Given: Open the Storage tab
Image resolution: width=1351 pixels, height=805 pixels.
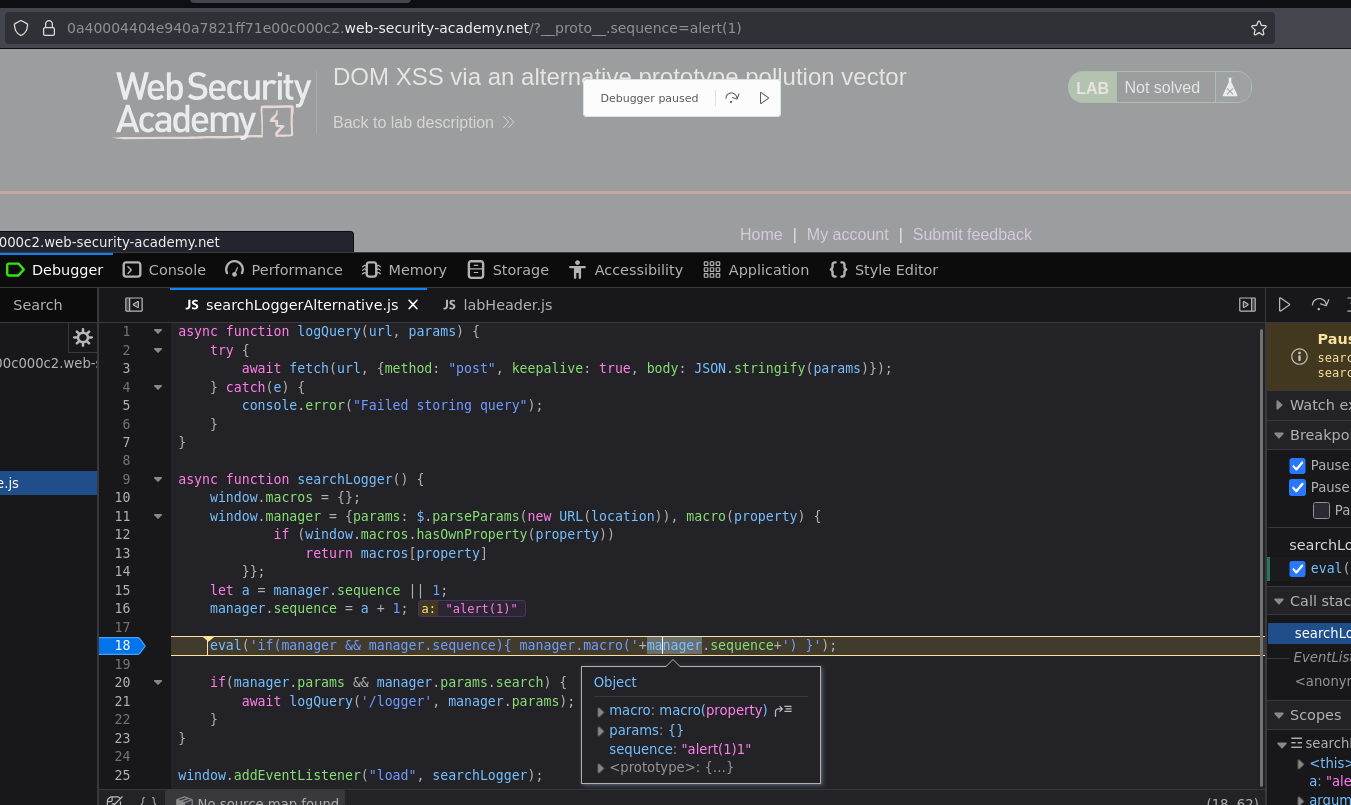Looking at the screenshot, I should [x=508, y=270].
